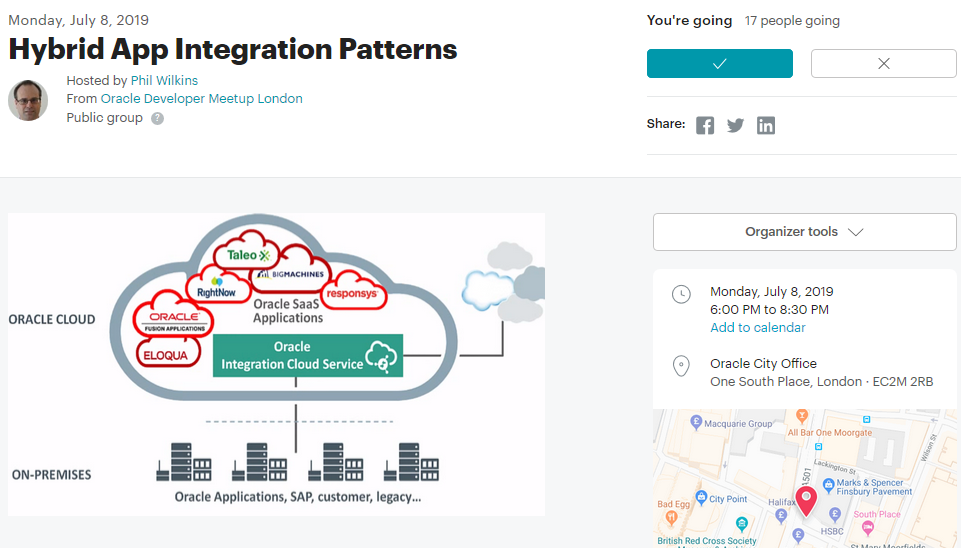Click the location marker icon beside address
This screenshot has width=961, height=548.
tap(681, 365)
